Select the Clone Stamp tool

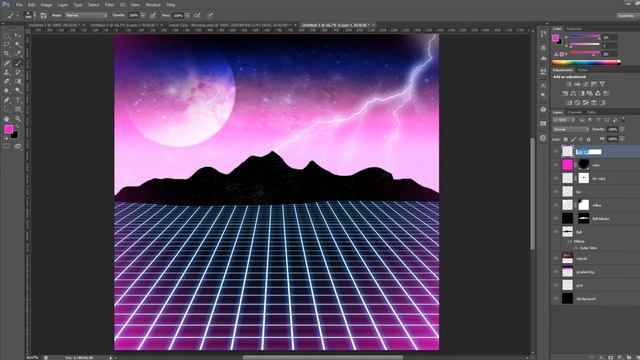(x=7, y=72)
